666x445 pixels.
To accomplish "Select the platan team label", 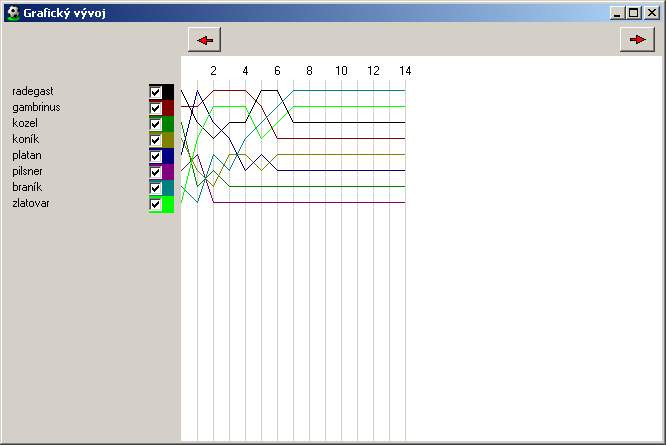I will 27,155.
